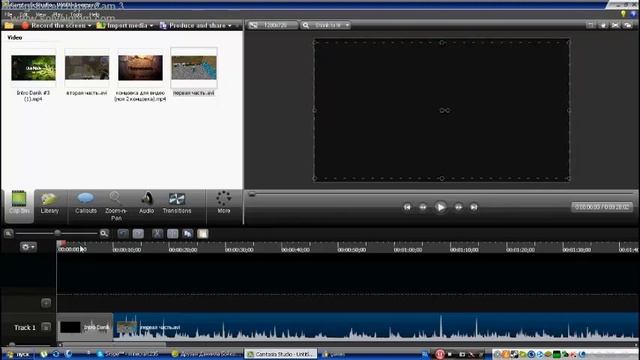This screenshot has width=640, height=360.
Task: Click the yellow tips lightbulb icon
Action: [x=623, y=13]
